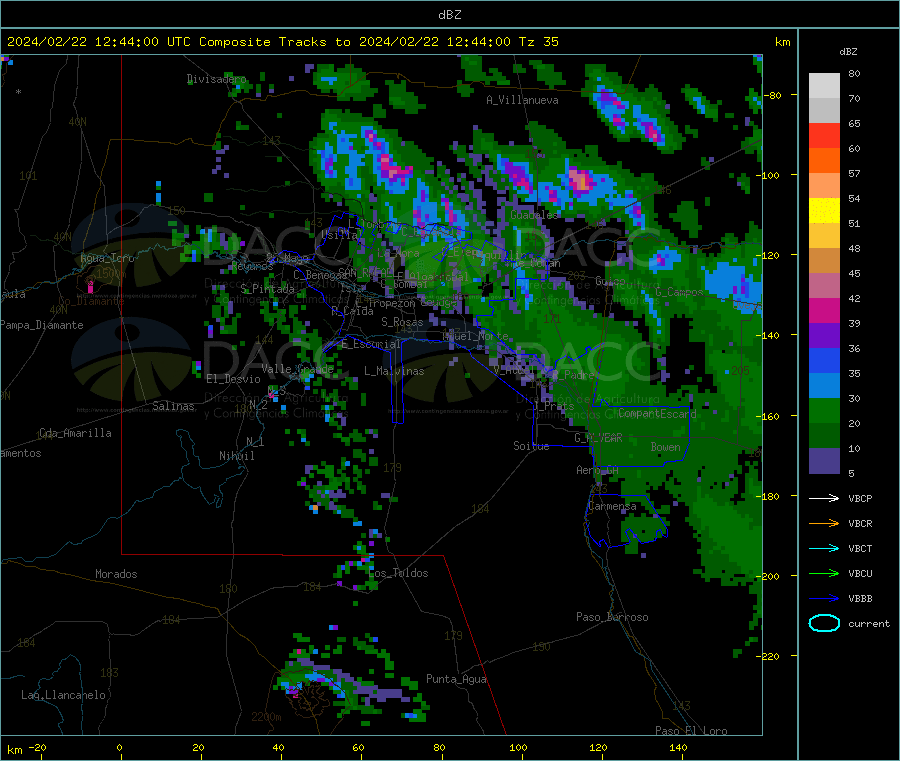
Task: Click the green VBCU arrow legend icon
Action: [x=824, y=573]
